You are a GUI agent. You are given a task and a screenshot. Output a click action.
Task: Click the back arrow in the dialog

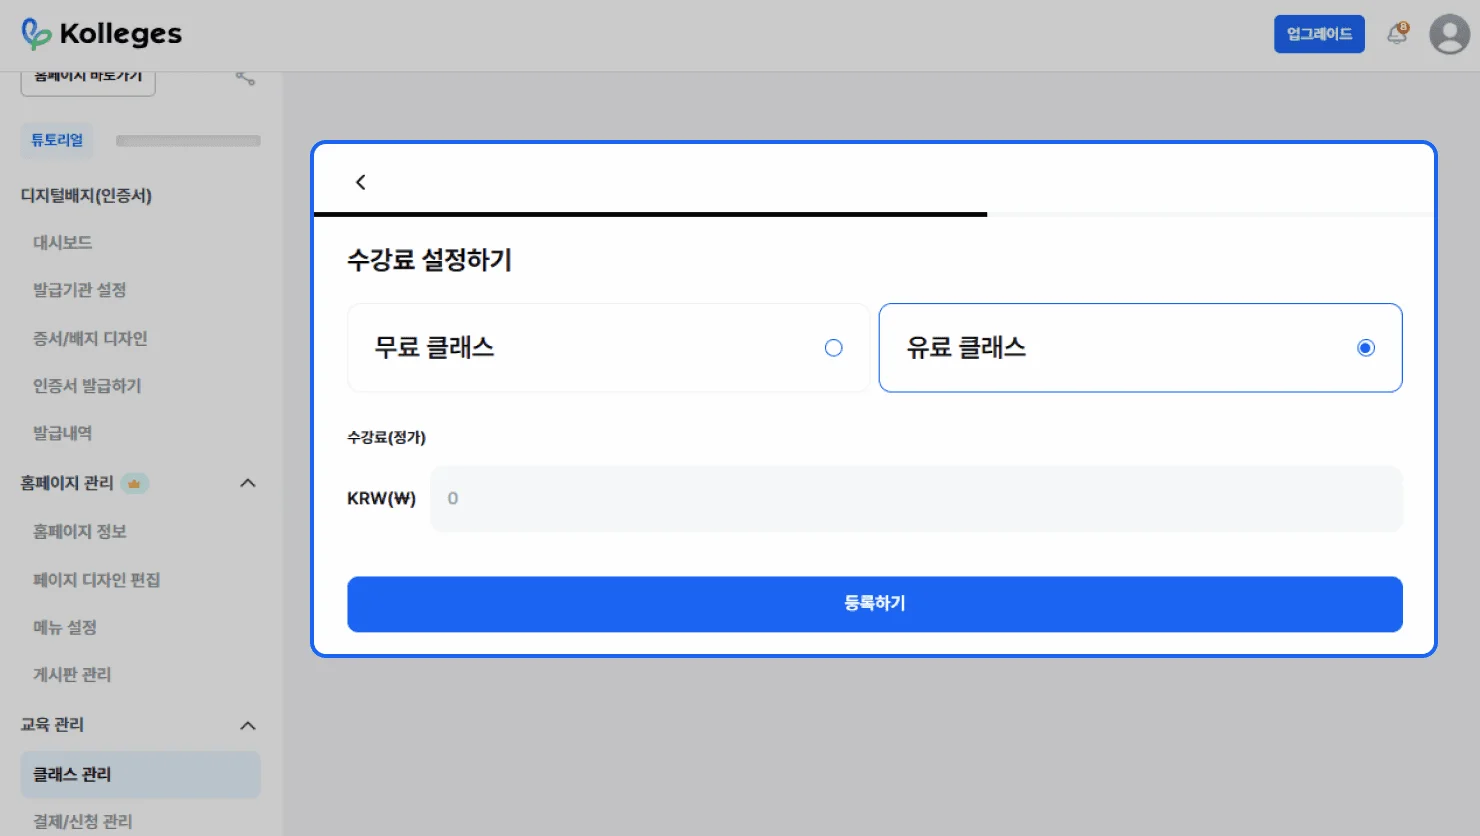(361, 182)
